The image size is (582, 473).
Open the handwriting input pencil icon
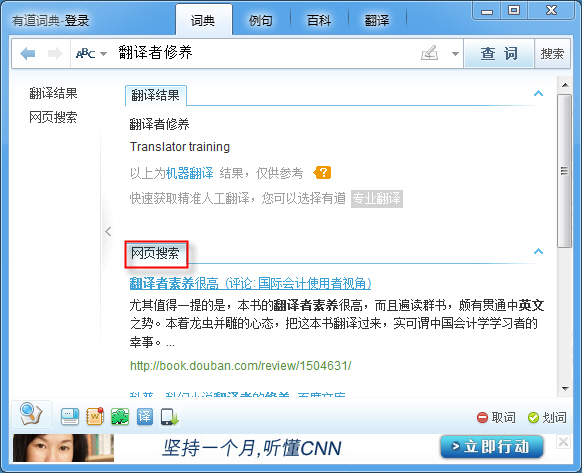[429, 53]
